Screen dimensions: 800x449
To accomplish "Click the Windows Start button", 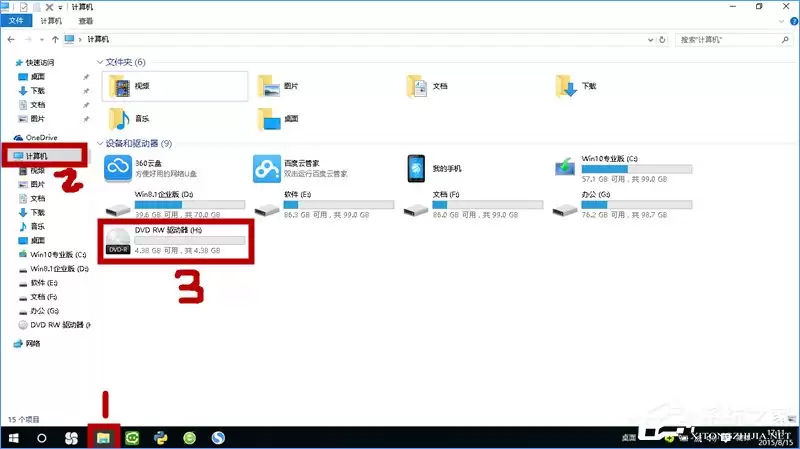I will pos(14,438).
